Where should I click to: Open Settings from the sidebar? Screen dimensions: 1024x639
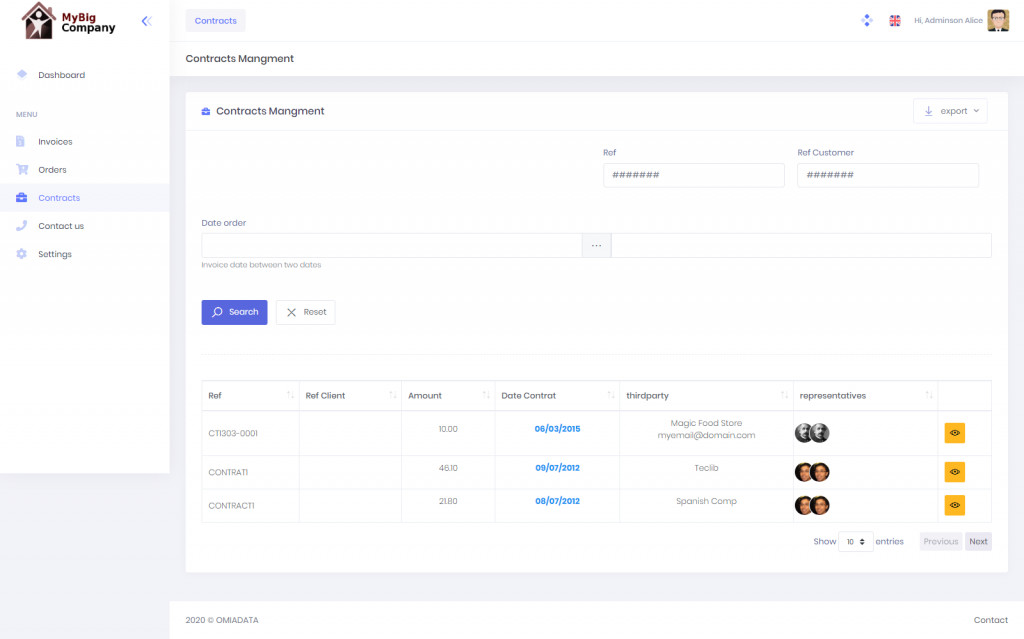(x=55, y=254)
